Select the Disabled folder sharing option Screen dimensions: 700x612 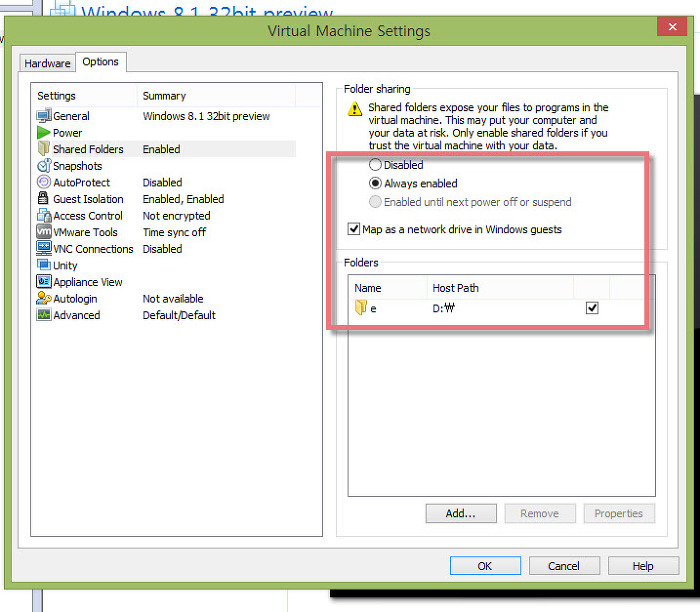pyautogui.click(x=376, y=165)
